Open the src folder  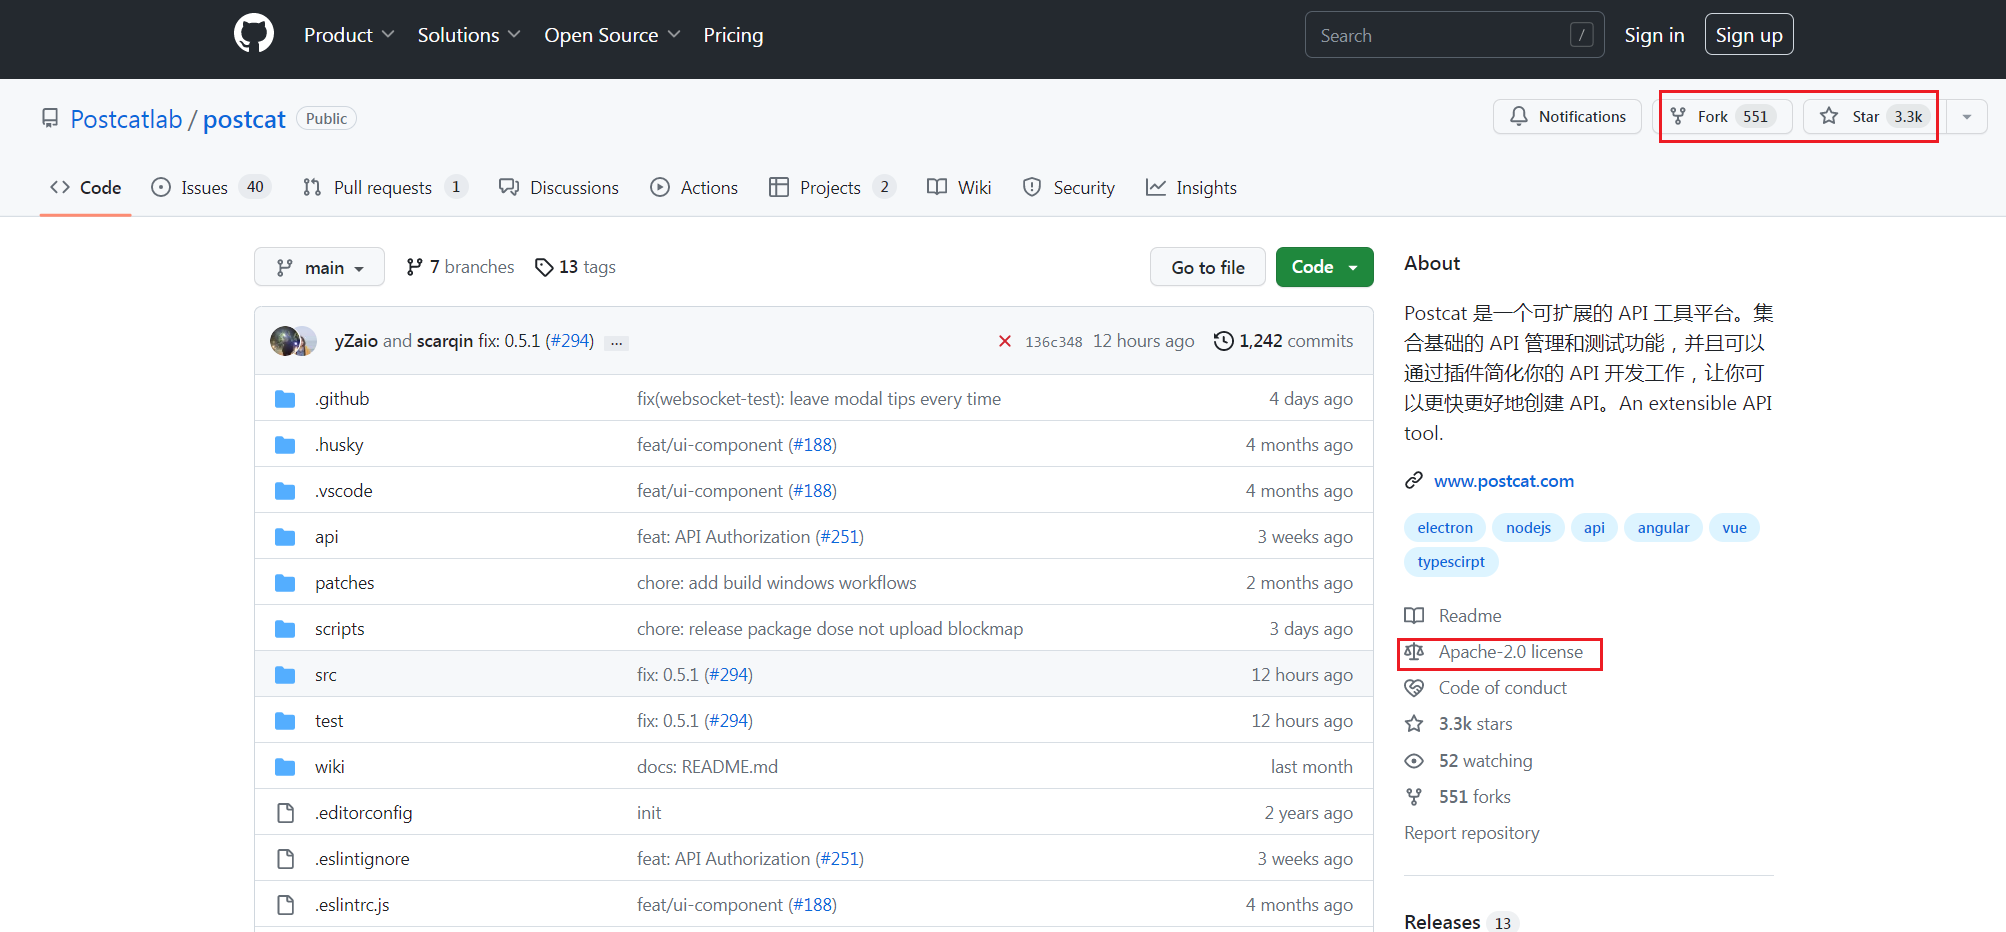[x=325, y=675]
